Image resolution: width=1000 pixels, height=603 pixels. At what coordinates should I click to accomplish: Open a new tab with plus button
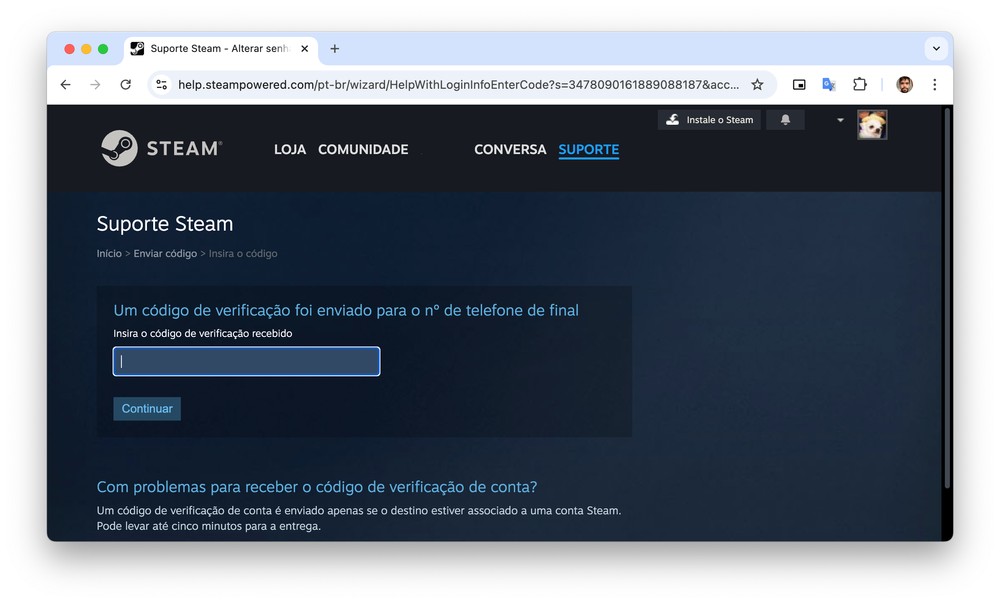pos(335,49)
